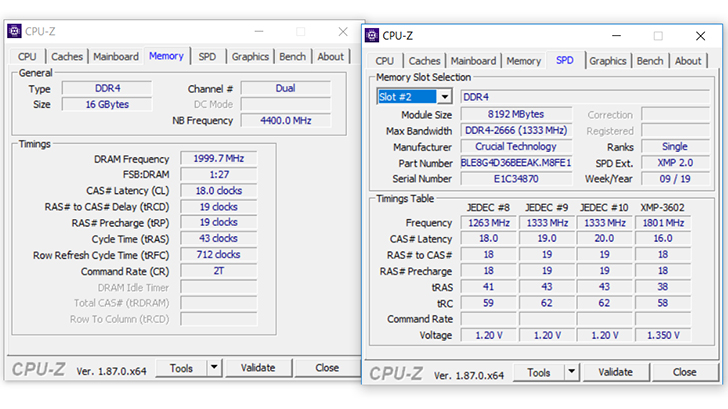Click JEDEC #8 frequency cell 1263 MHz
The width and height of the screenshot is (728, 409).
[x=489, y=223]
